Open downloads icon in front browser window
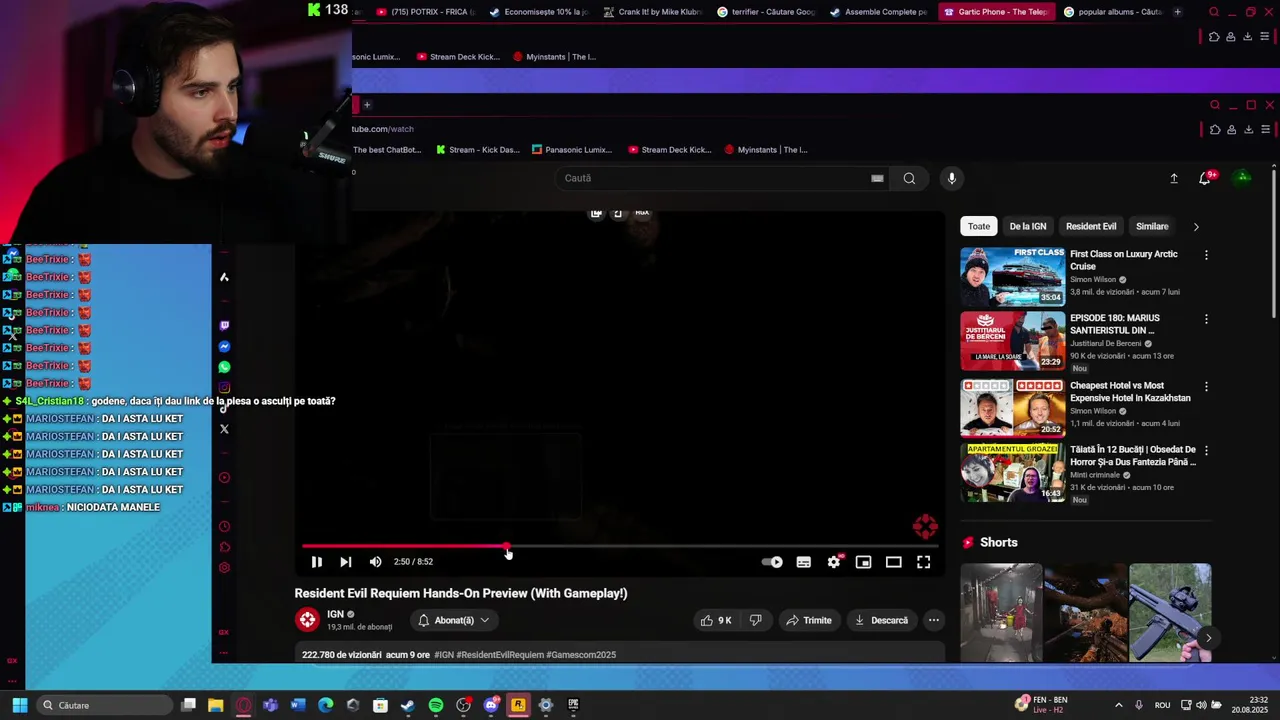 point(1247,129)
